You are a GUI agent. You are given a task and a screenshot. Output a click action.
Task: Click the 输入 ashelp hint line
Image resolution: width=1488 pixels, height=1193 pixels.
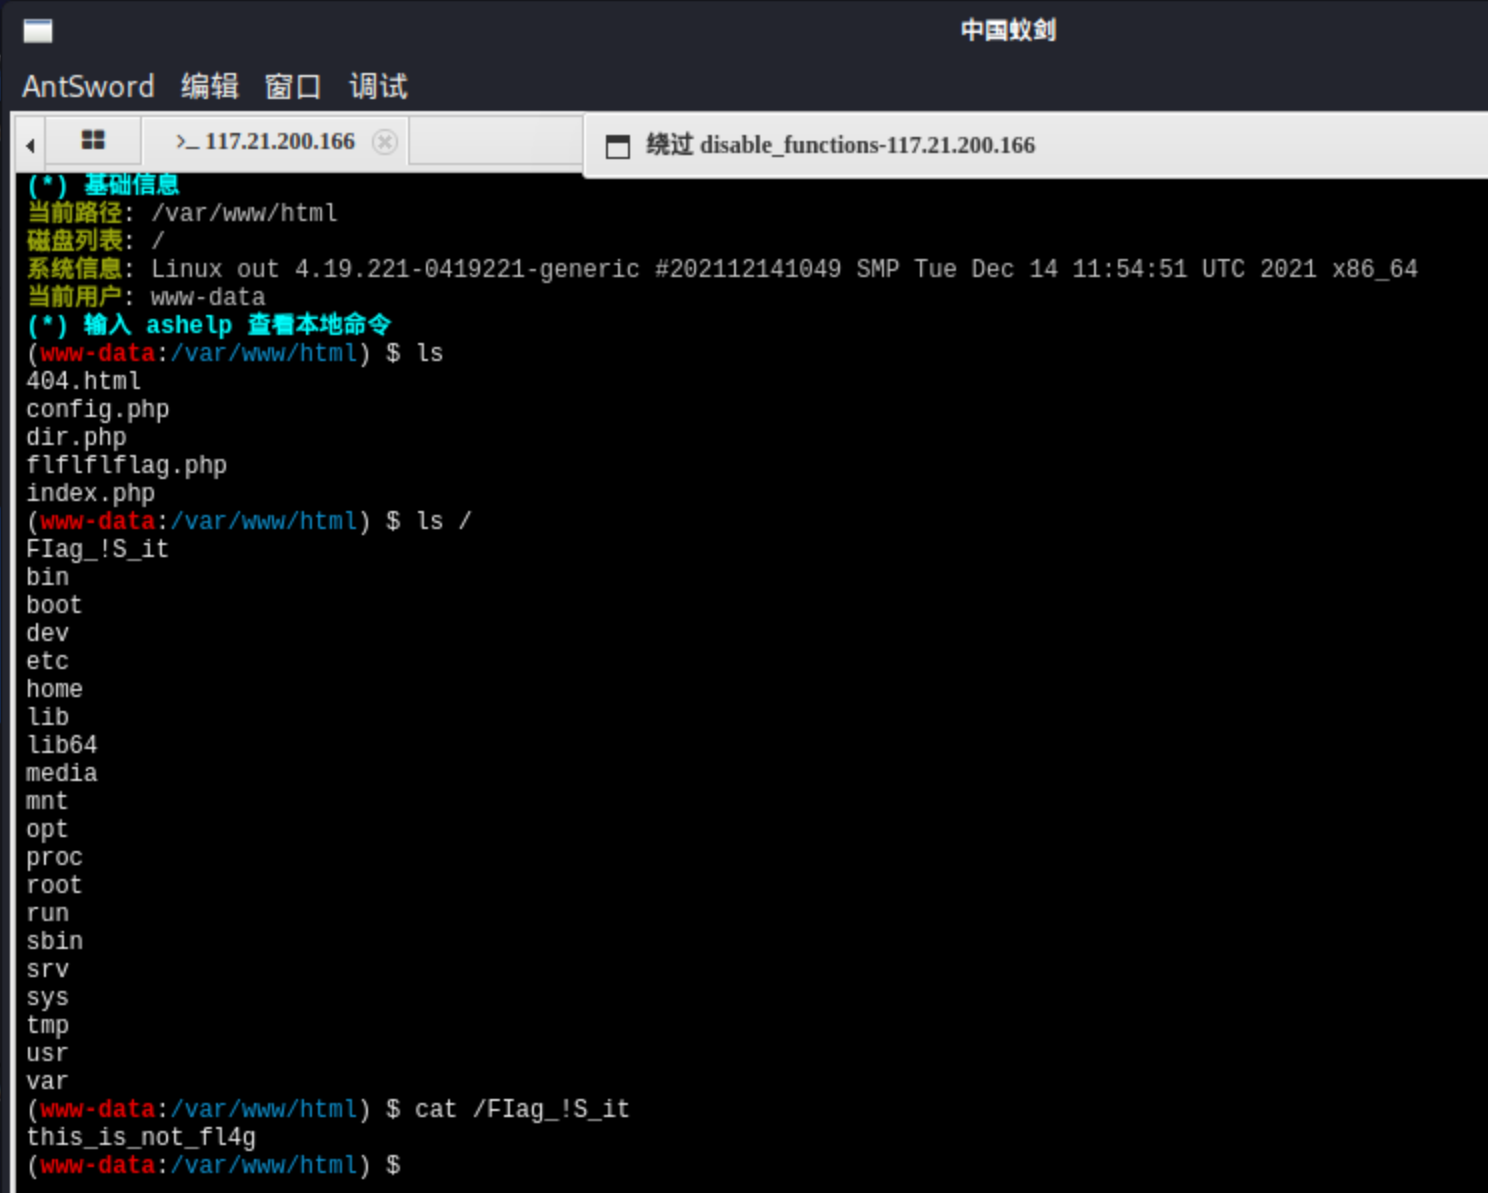coord(209,325)
